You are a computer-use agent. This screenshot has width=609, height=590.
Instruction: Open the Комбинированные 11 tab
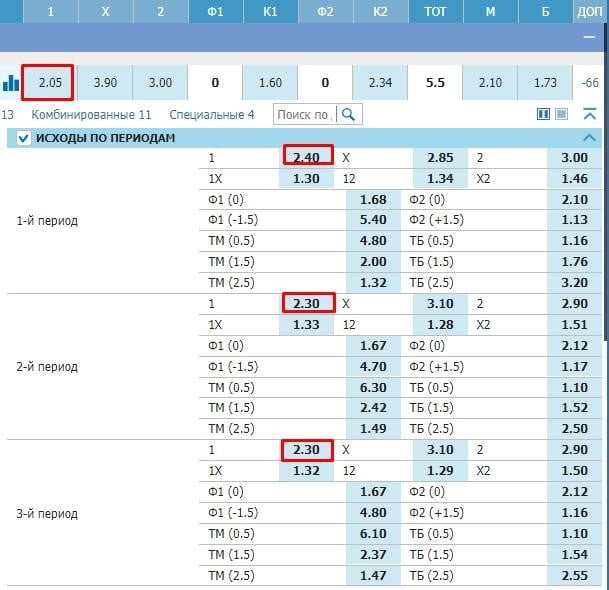tap(91, 115)
